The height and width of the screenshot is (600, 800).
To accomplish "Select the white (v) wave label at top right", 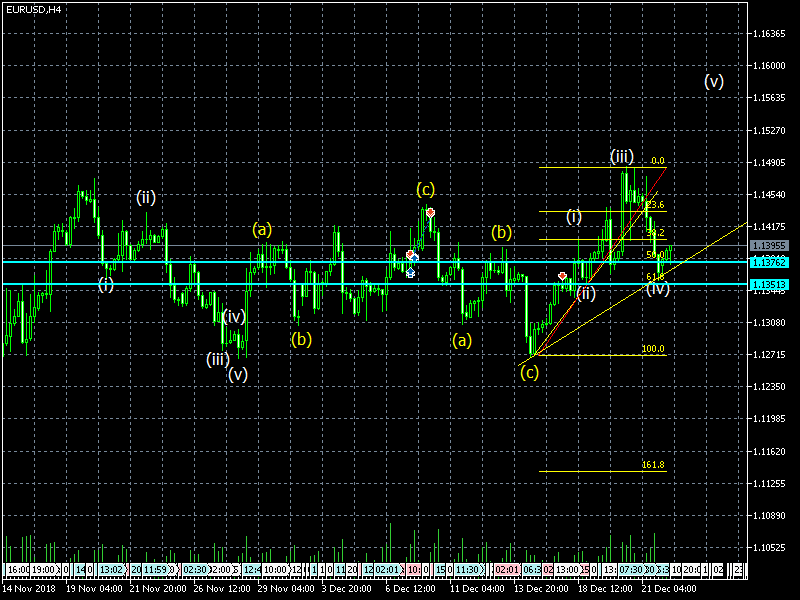I will point(713,82).
